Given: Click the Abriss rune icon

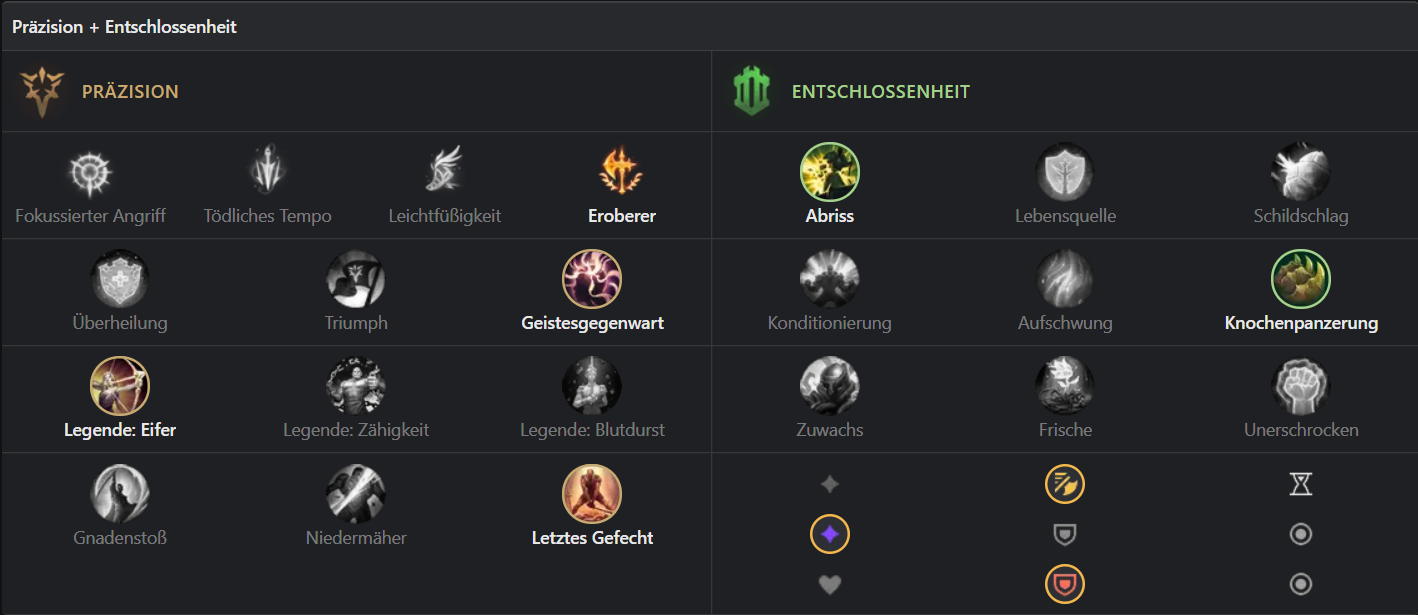Looking at the screenshot, I should coord(829,172).
